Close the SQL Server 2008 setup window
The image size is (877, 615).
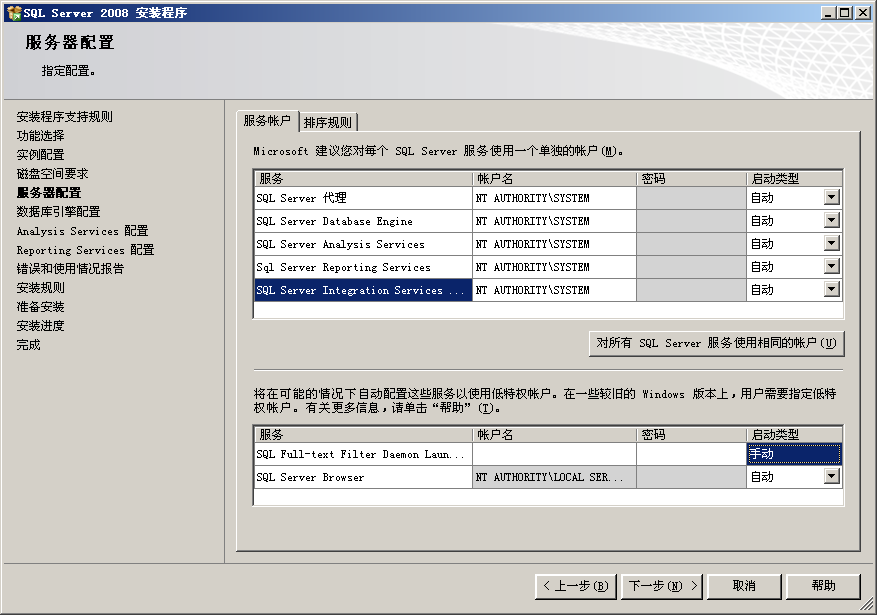[x=863, y=12]
